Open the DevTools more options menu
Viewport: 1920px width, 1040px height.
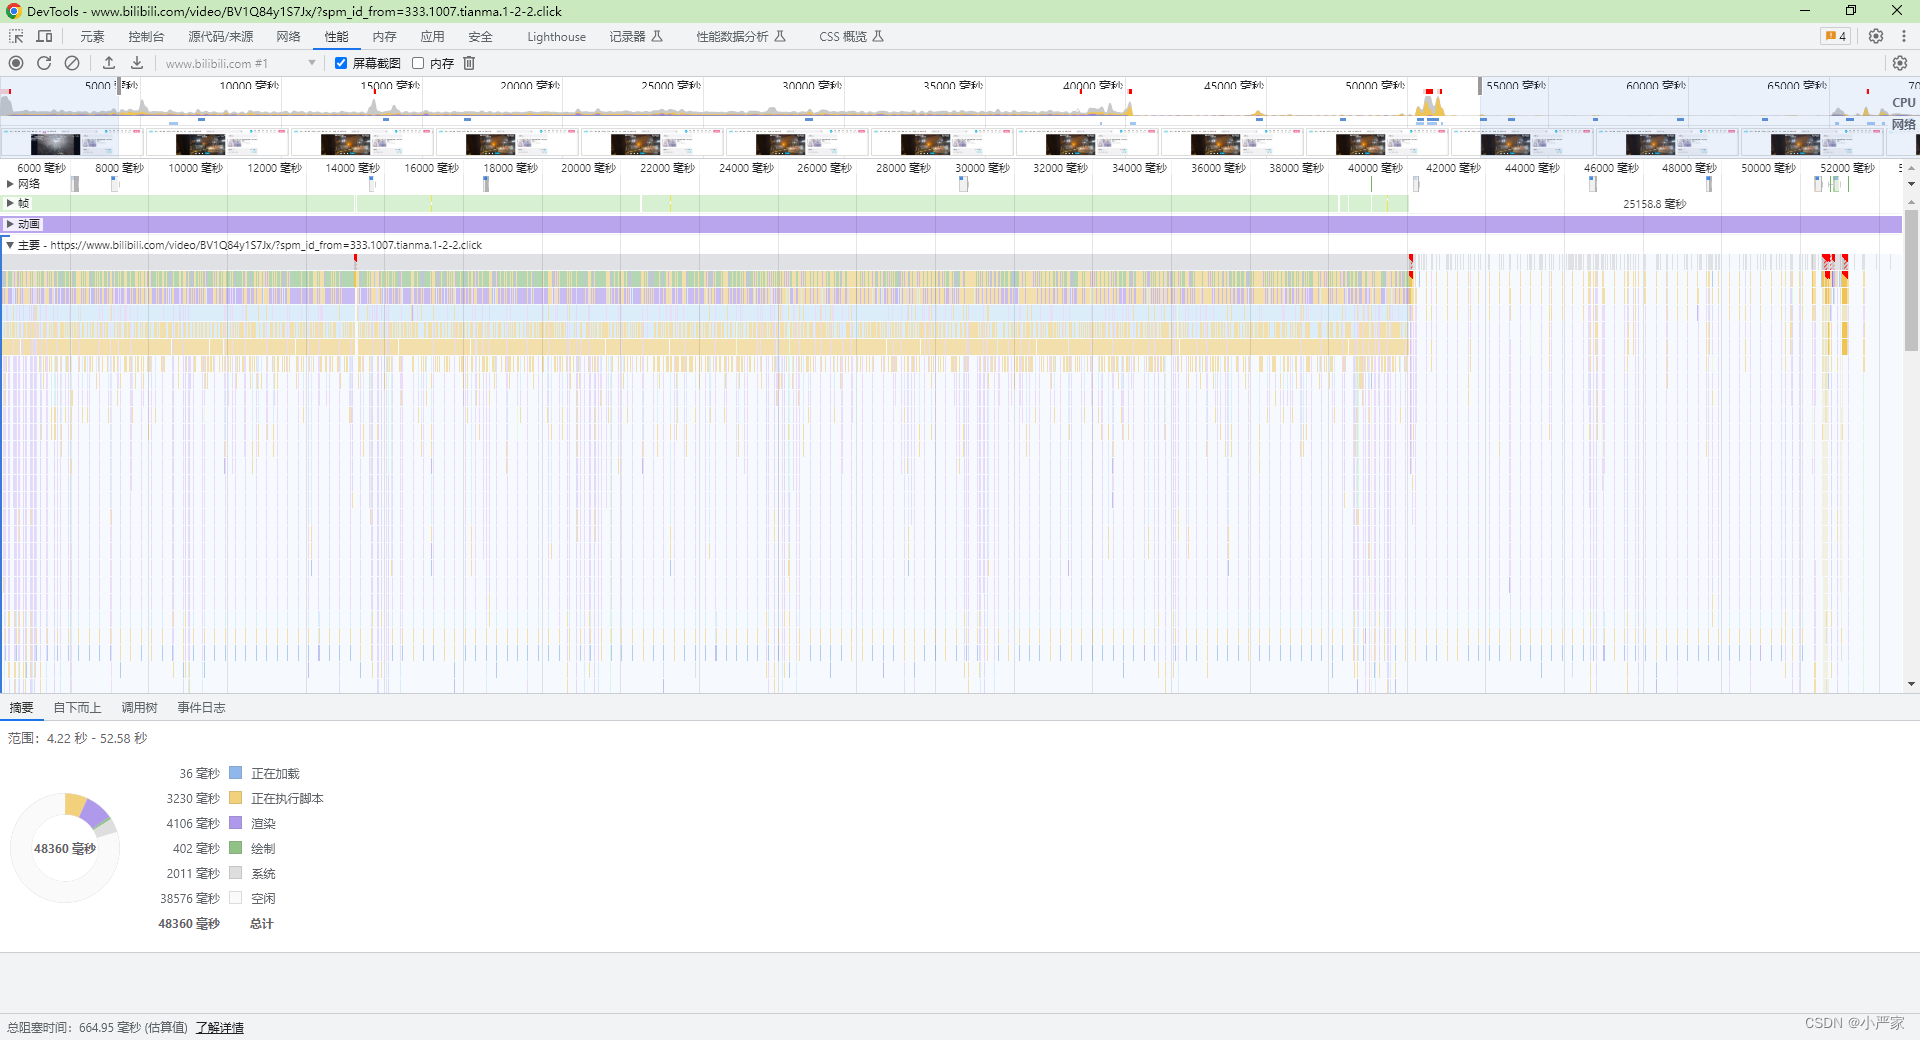coord(1904,36)
